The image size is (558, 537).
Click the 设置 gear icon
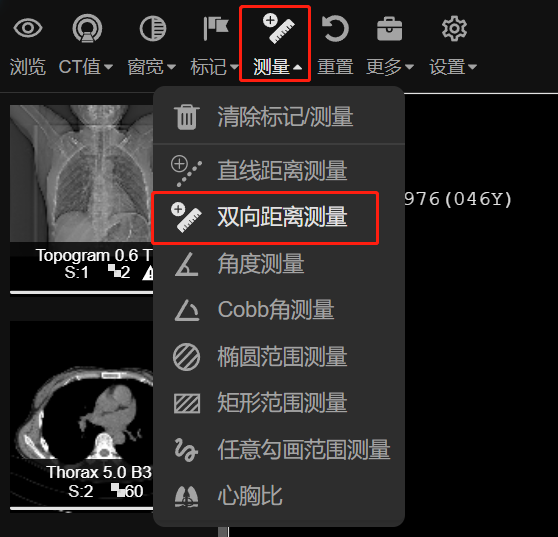(x=454, y=28)
